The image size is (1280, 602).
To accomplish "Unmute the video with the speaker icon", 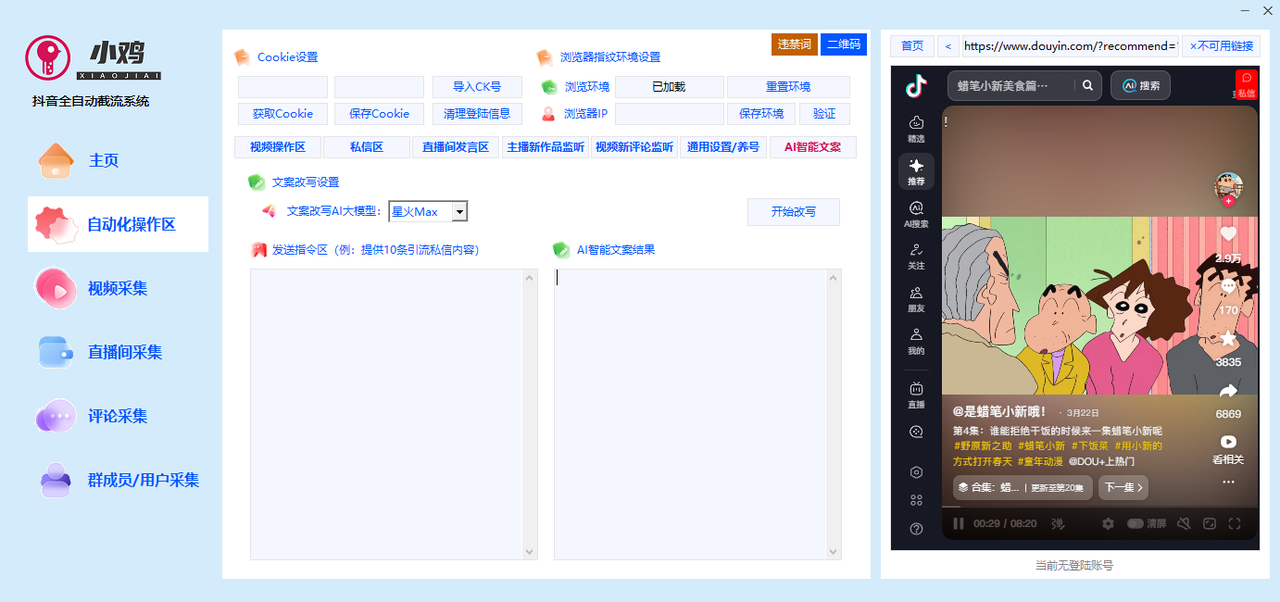I will 1184,523.
